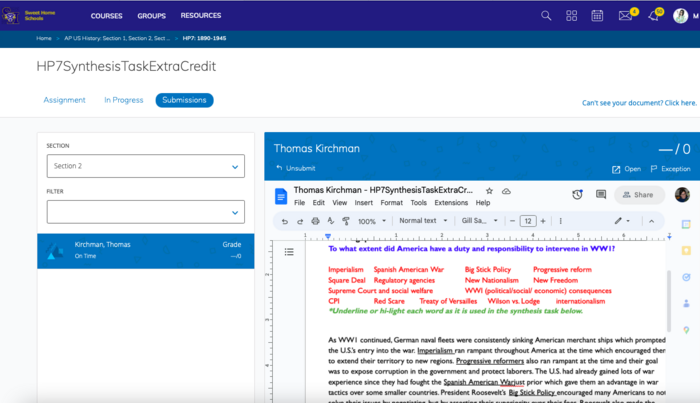Star the Google Docs document

point(489,190)
